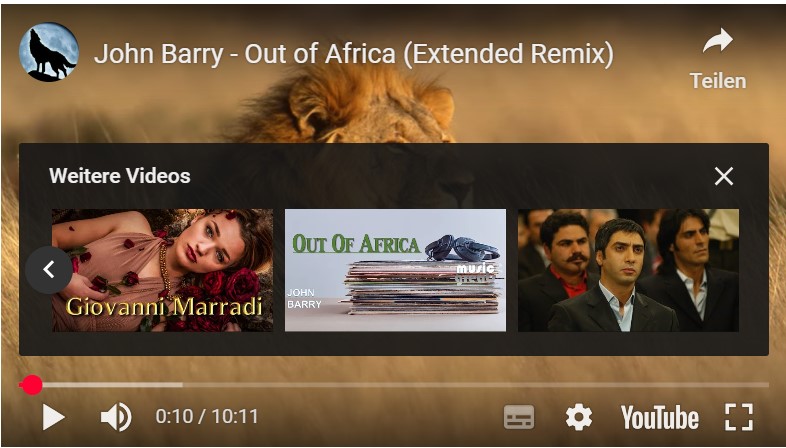Toggle subtitles with the captions icon
The height and width of the screenshot is (448, 786).
coord(519,417)
